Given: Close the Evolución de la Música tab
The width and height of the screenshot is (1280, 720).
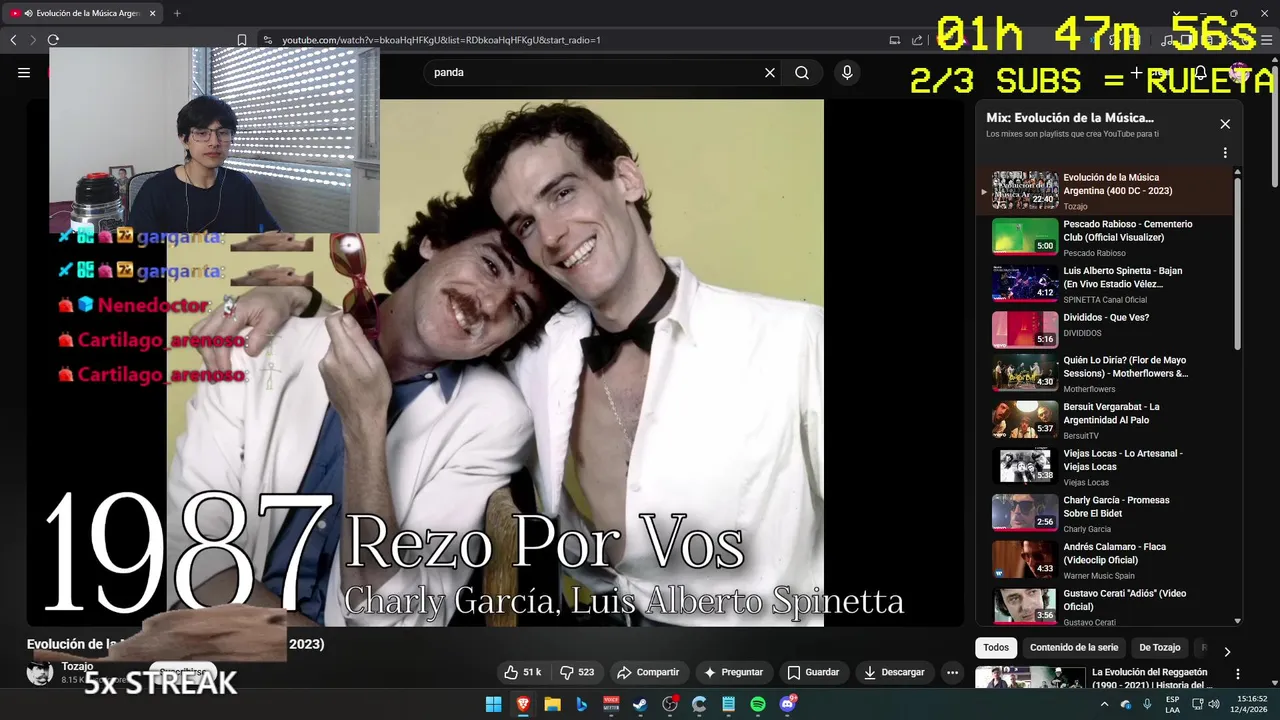Looking at the screenshot, I should [x=152, y=13].
